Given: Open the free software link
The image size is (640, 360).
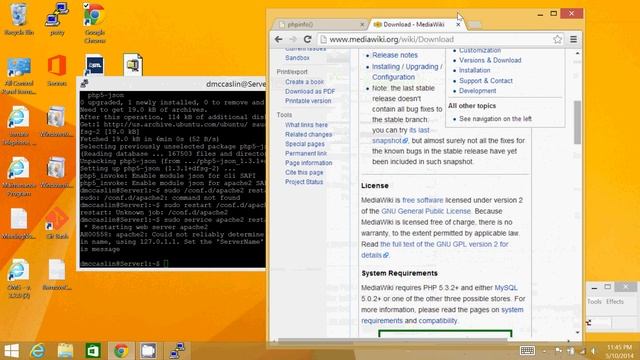Looking at the screenshot, I should 422,200.
